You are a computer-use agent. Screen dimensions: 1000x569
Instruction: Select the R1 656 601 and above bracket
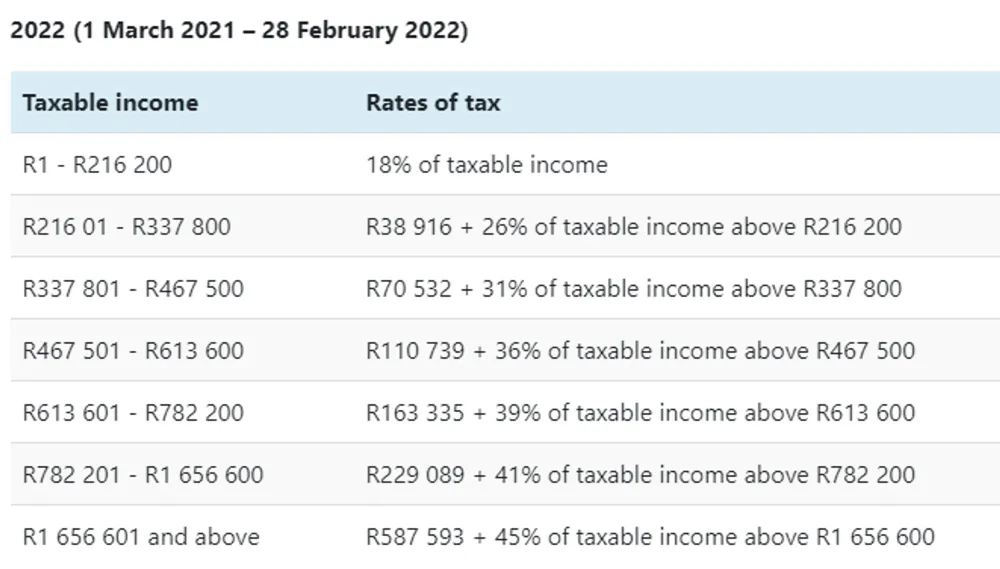point(141,536)
